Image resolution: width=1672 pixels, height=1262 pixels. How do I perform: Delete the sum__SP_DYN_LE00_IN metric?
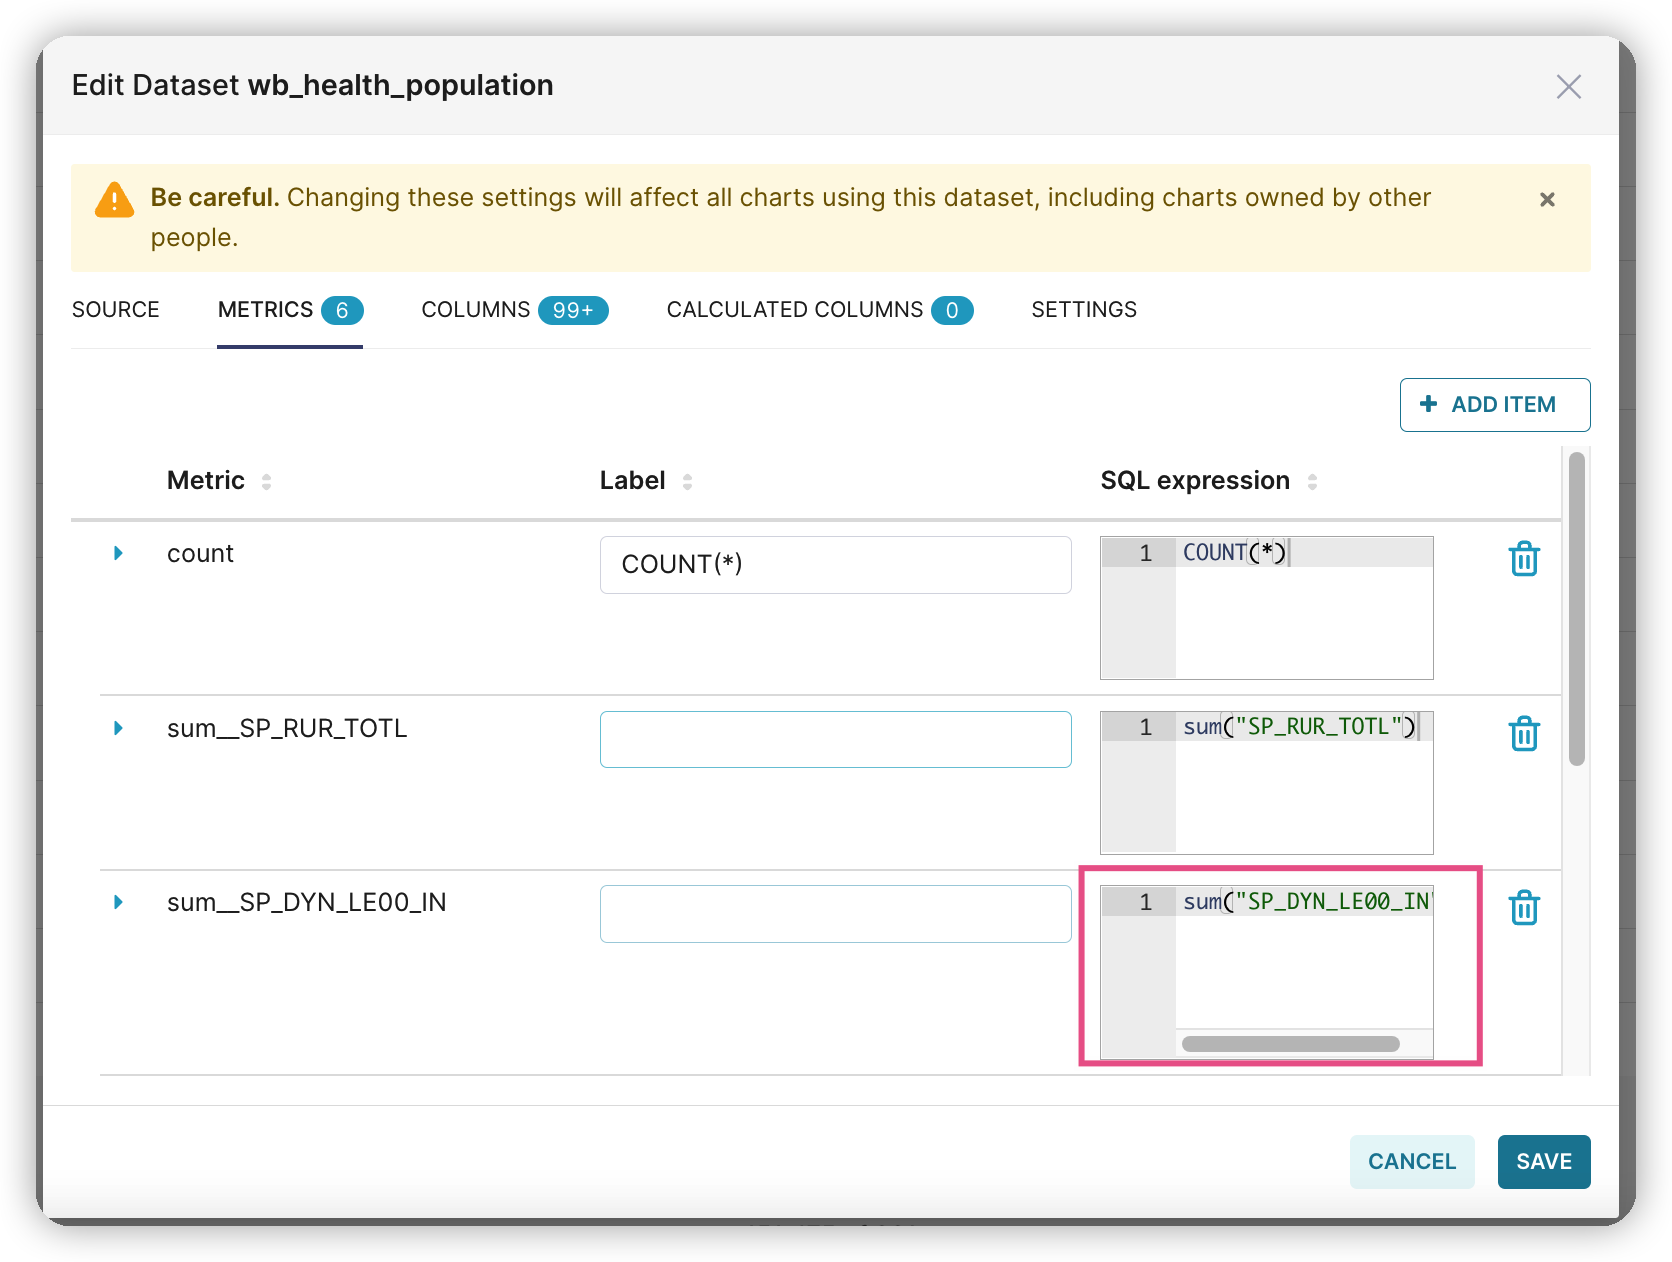tap(1524, 907)
